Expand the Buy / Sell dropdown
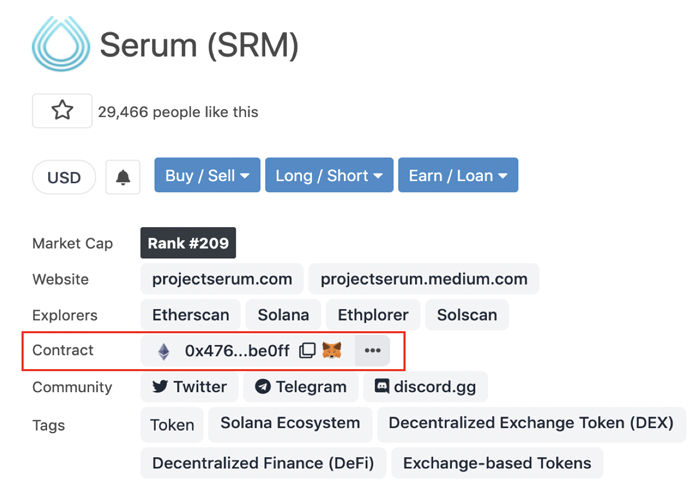This screenshot has width=700, height=500. (x=207, y=176)
